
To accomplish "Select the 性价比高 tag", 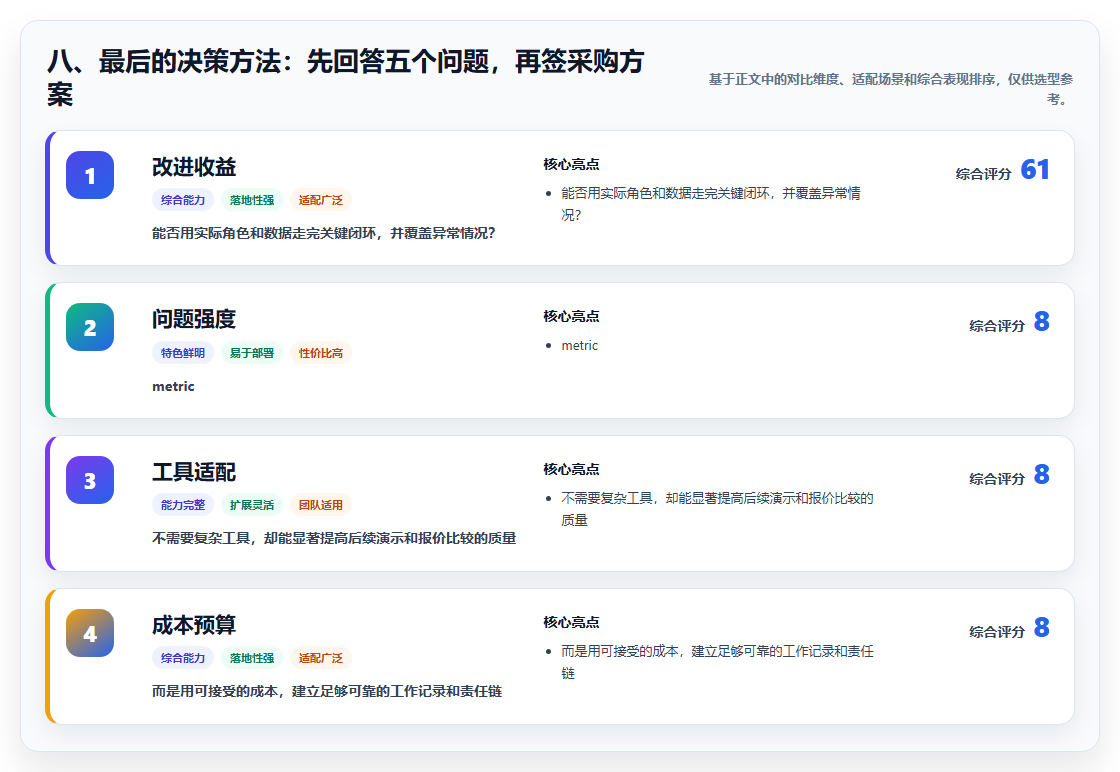I will click(x=321, y=353).
